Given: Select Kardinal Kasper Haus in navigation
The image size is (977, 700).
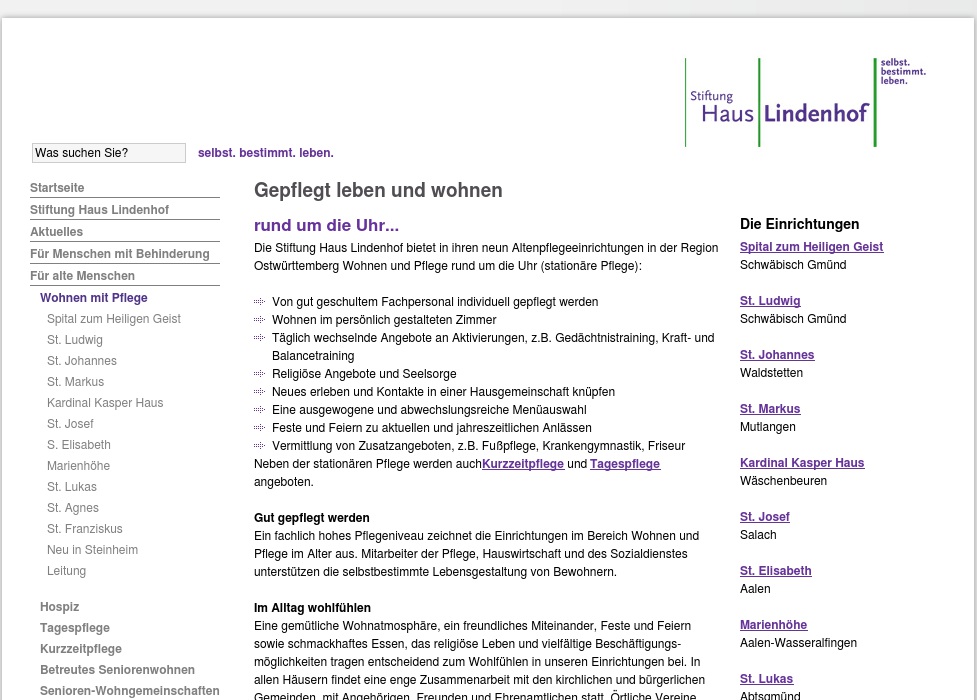Looking at the screenshot, I should (x=105, y=402).
